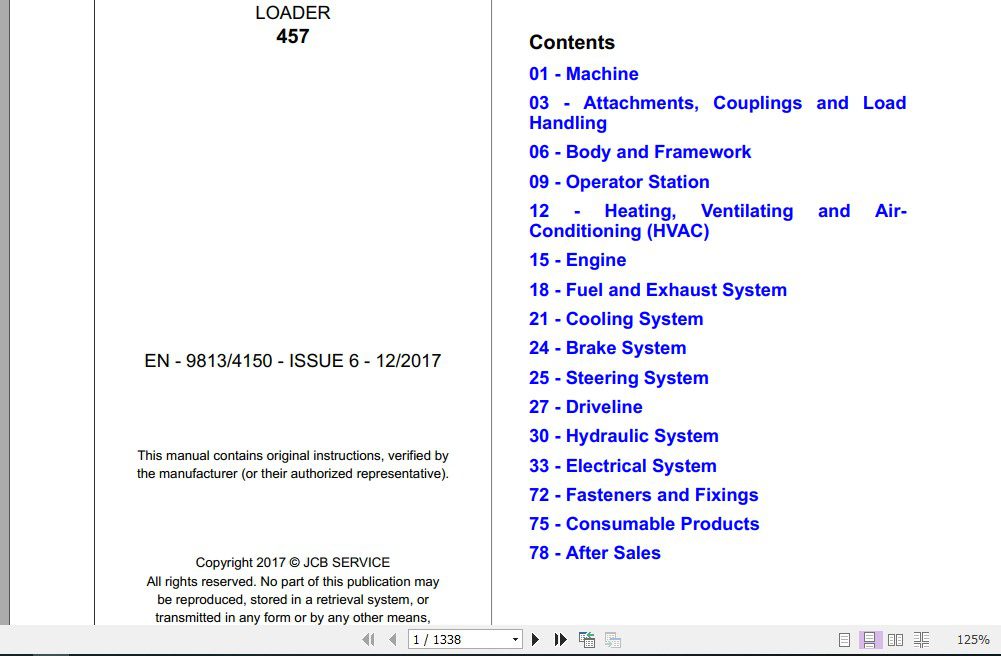Click the next view navigation icon
The width and height of the screenshot is (1001, 656).
613,639
